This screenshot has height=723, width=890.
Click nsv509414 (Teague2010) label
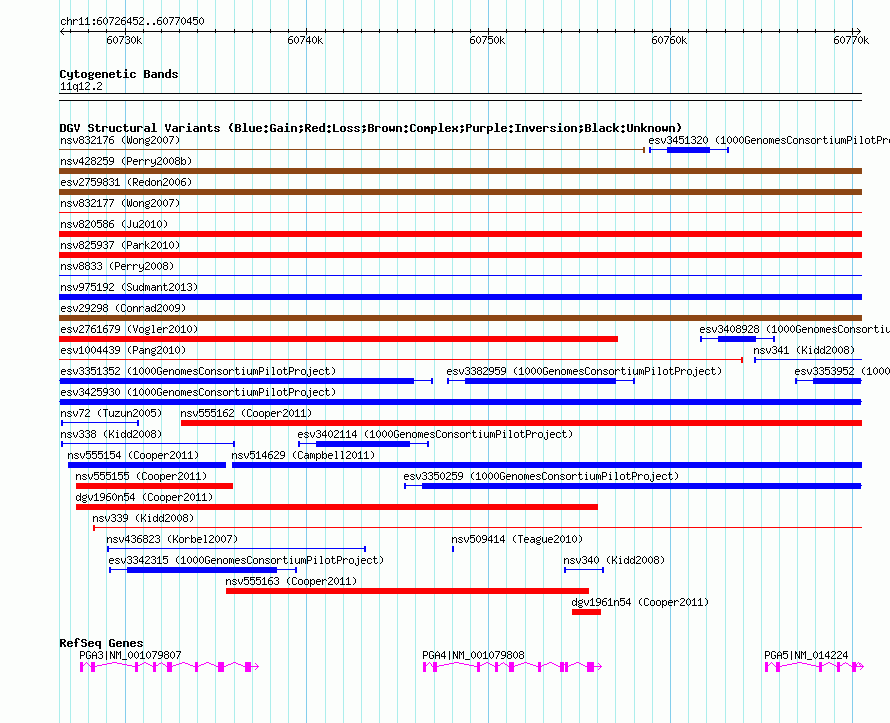517,539
